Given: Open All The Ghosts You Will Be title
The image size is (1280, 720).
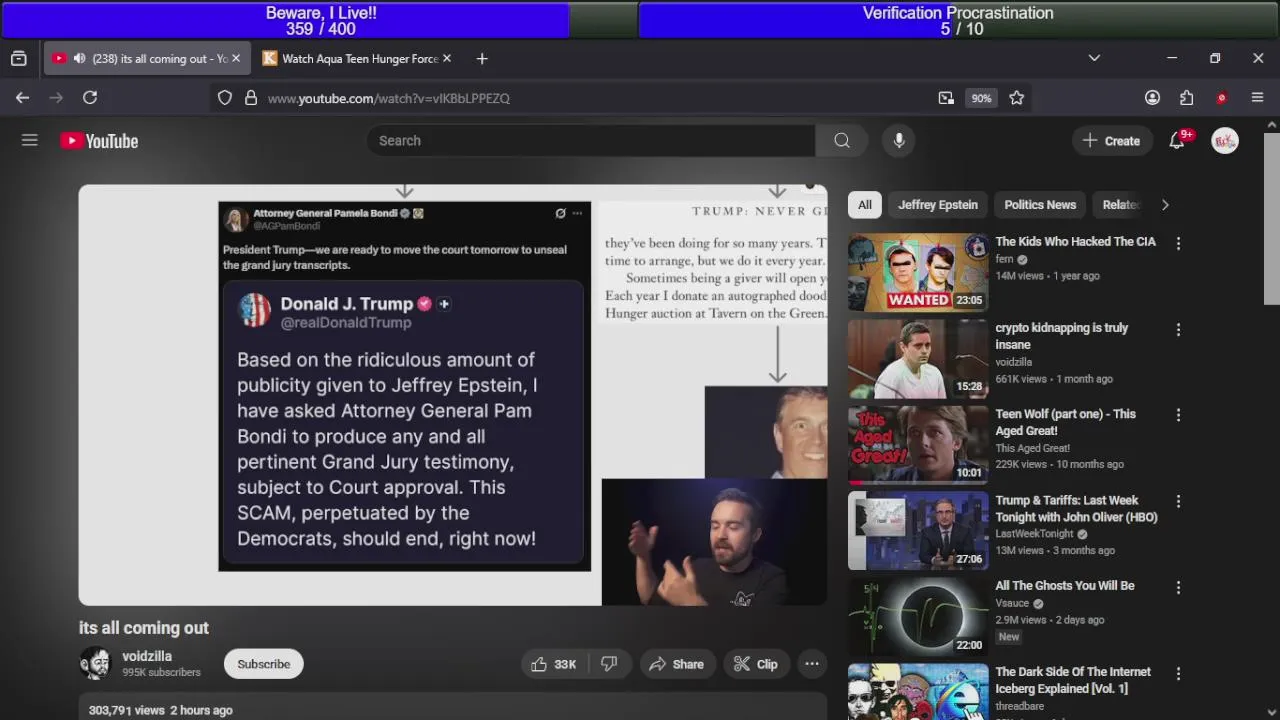Looking at the screenshot, I should click(x=1065, y=586).
